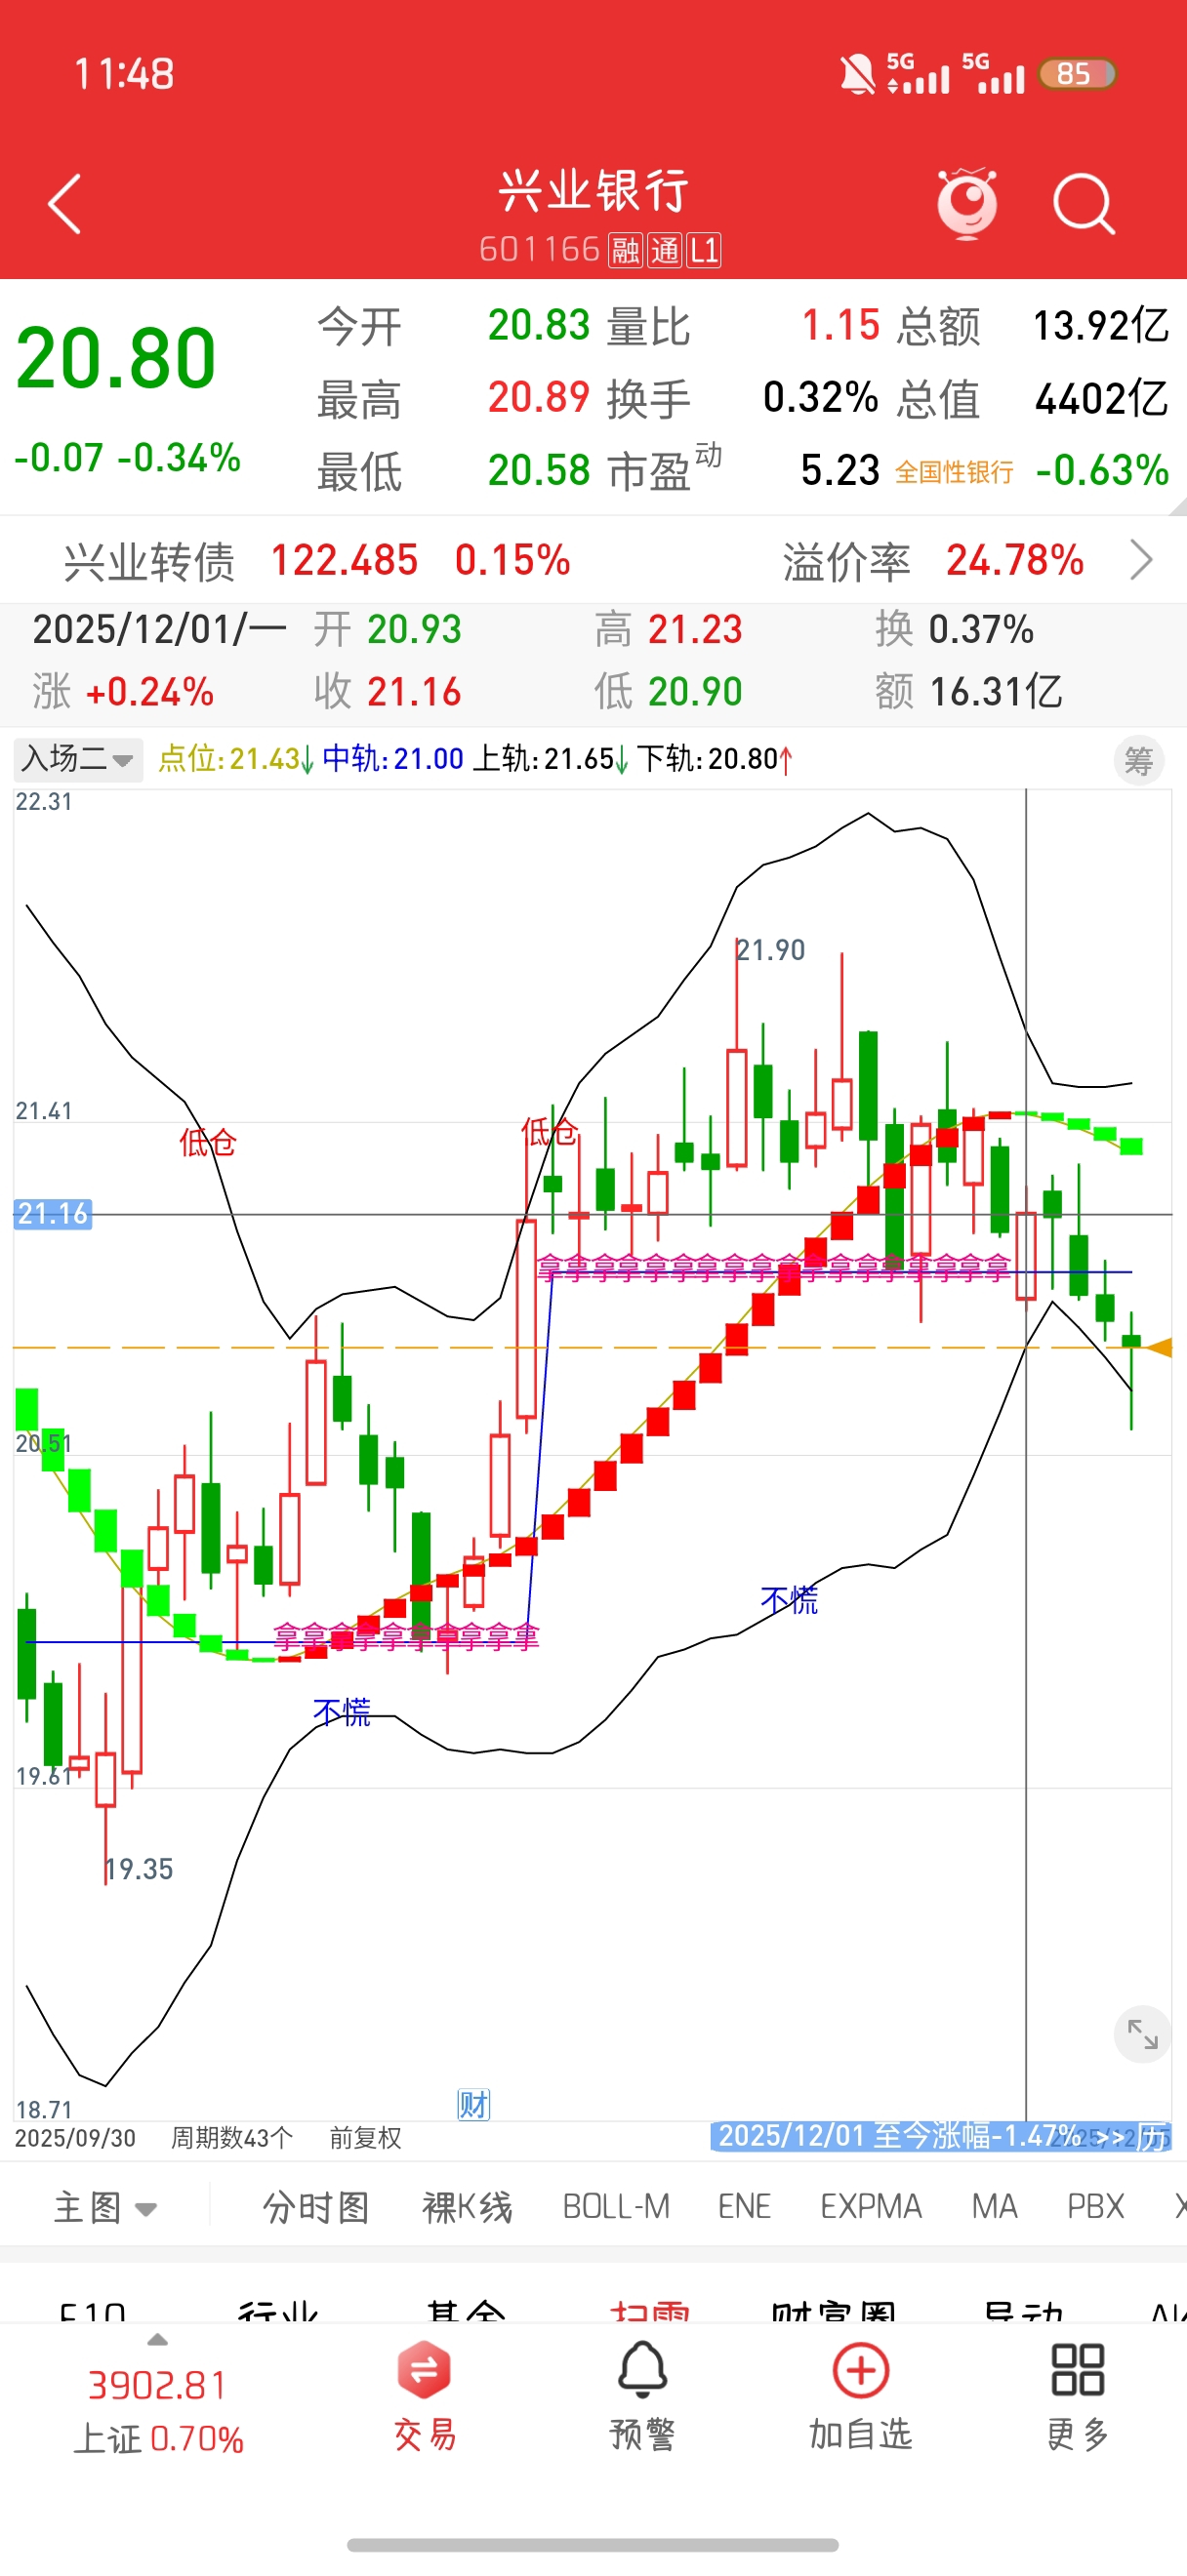Tap the 量比 1.15 value
The image size is (1187, 2576).
coord(841,326)
